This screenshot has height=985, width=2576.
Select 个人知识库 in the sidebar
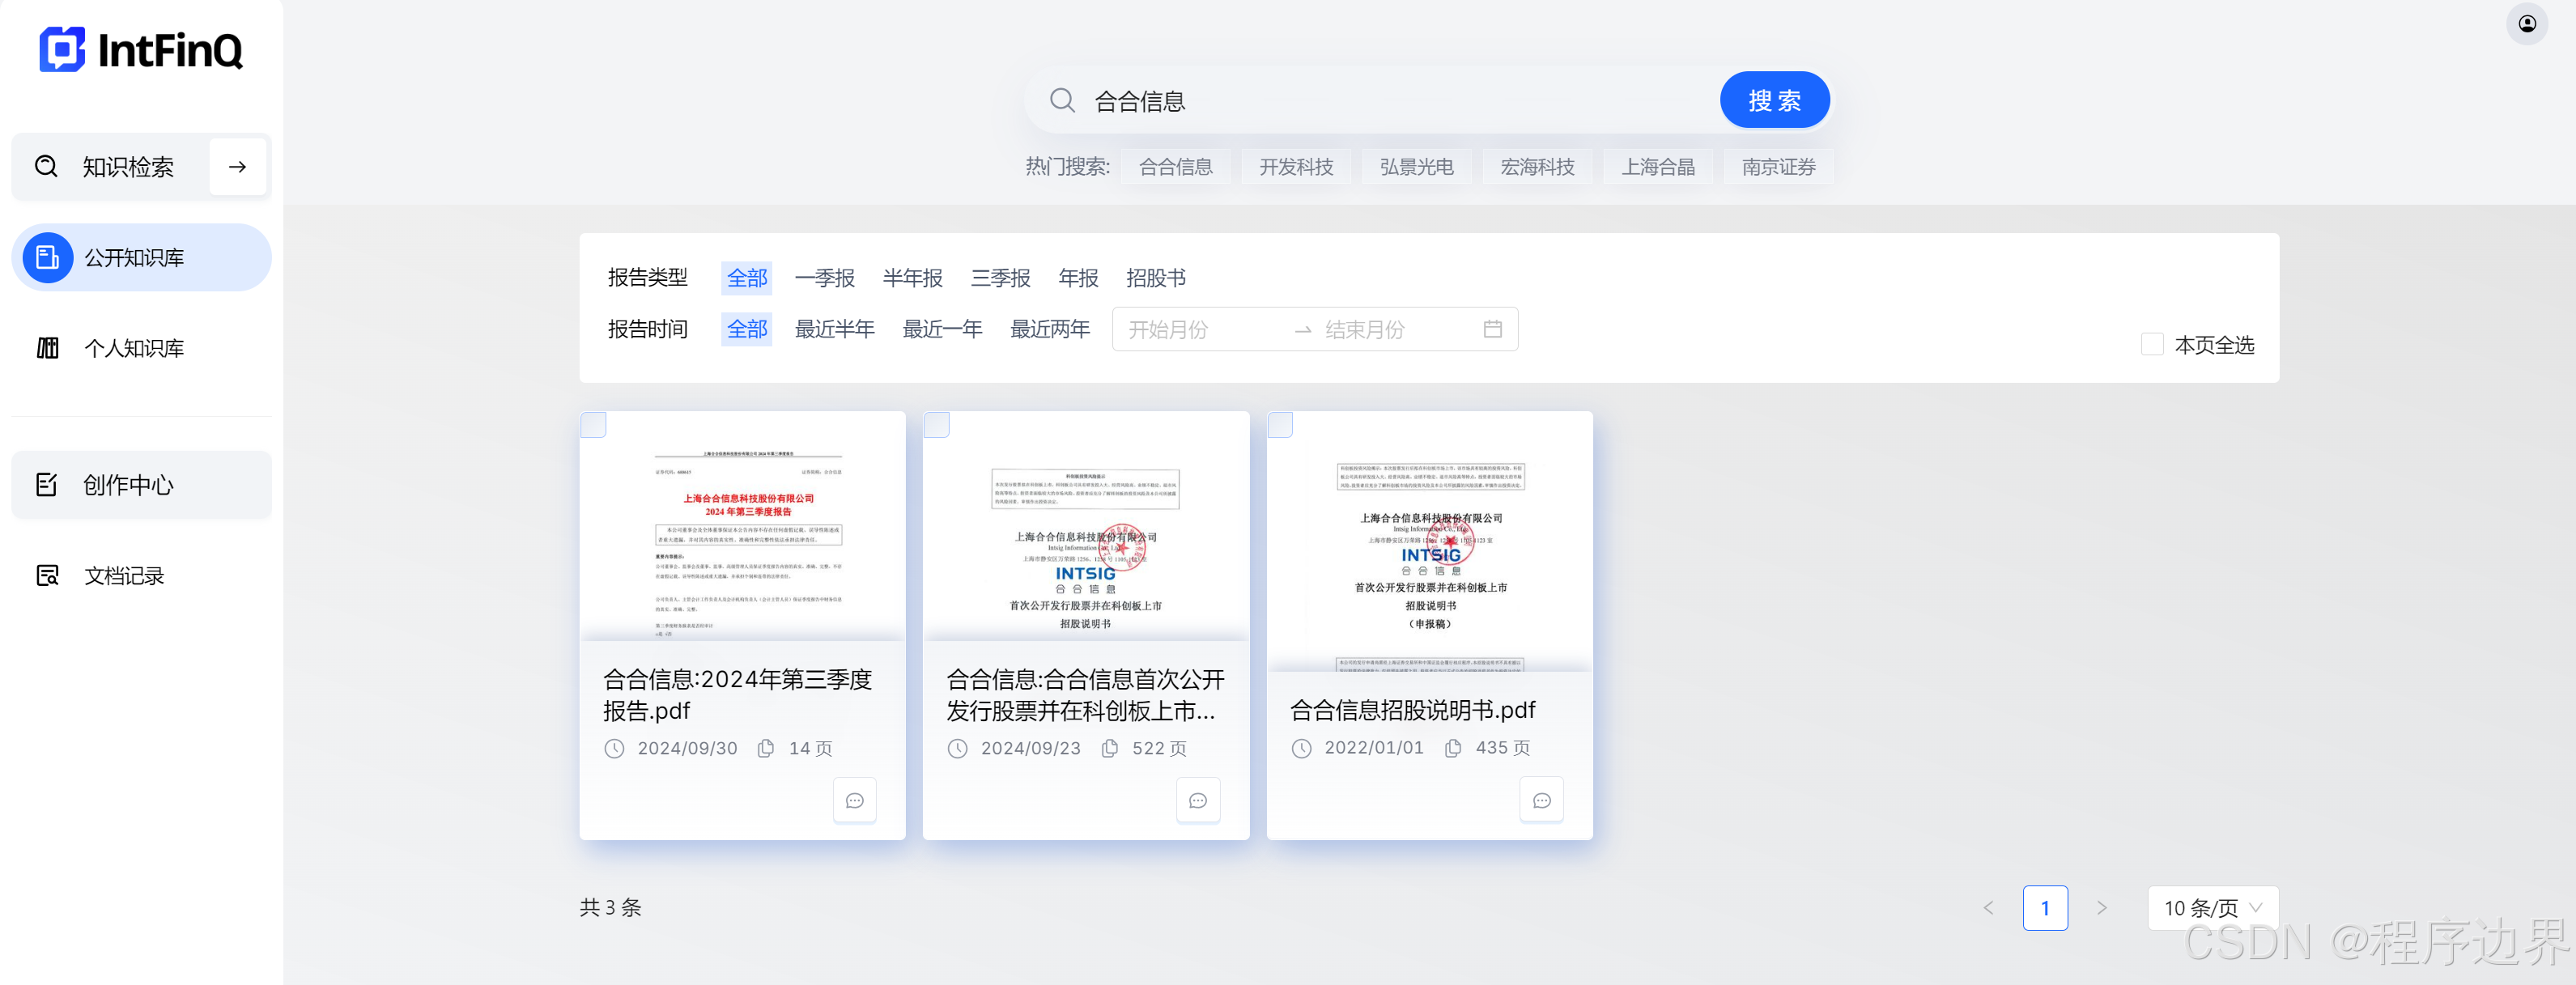[133, 348]
